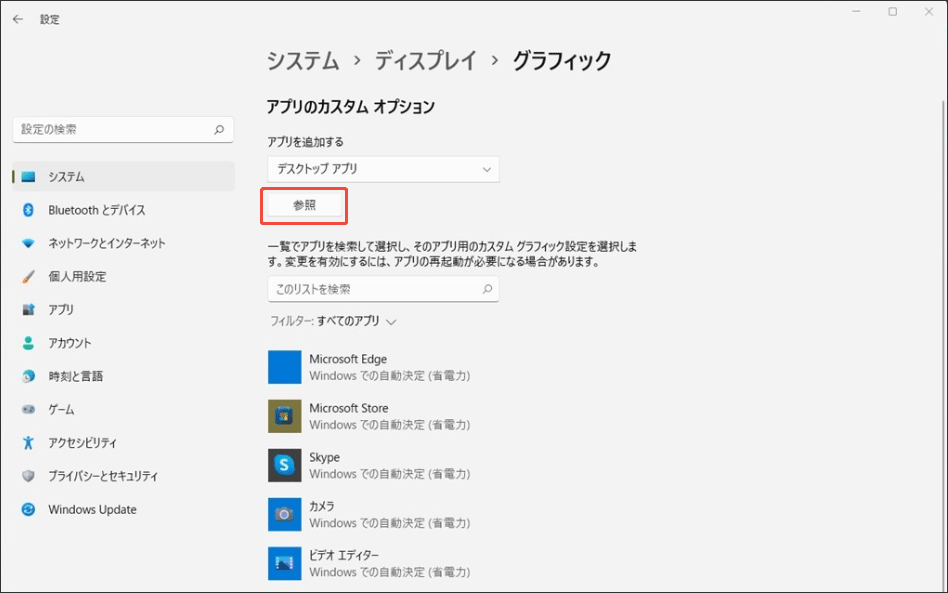The width and height of the screenshot is (948, 593).
Task: Click the Microsoft Store app icon
Action: 285,416
